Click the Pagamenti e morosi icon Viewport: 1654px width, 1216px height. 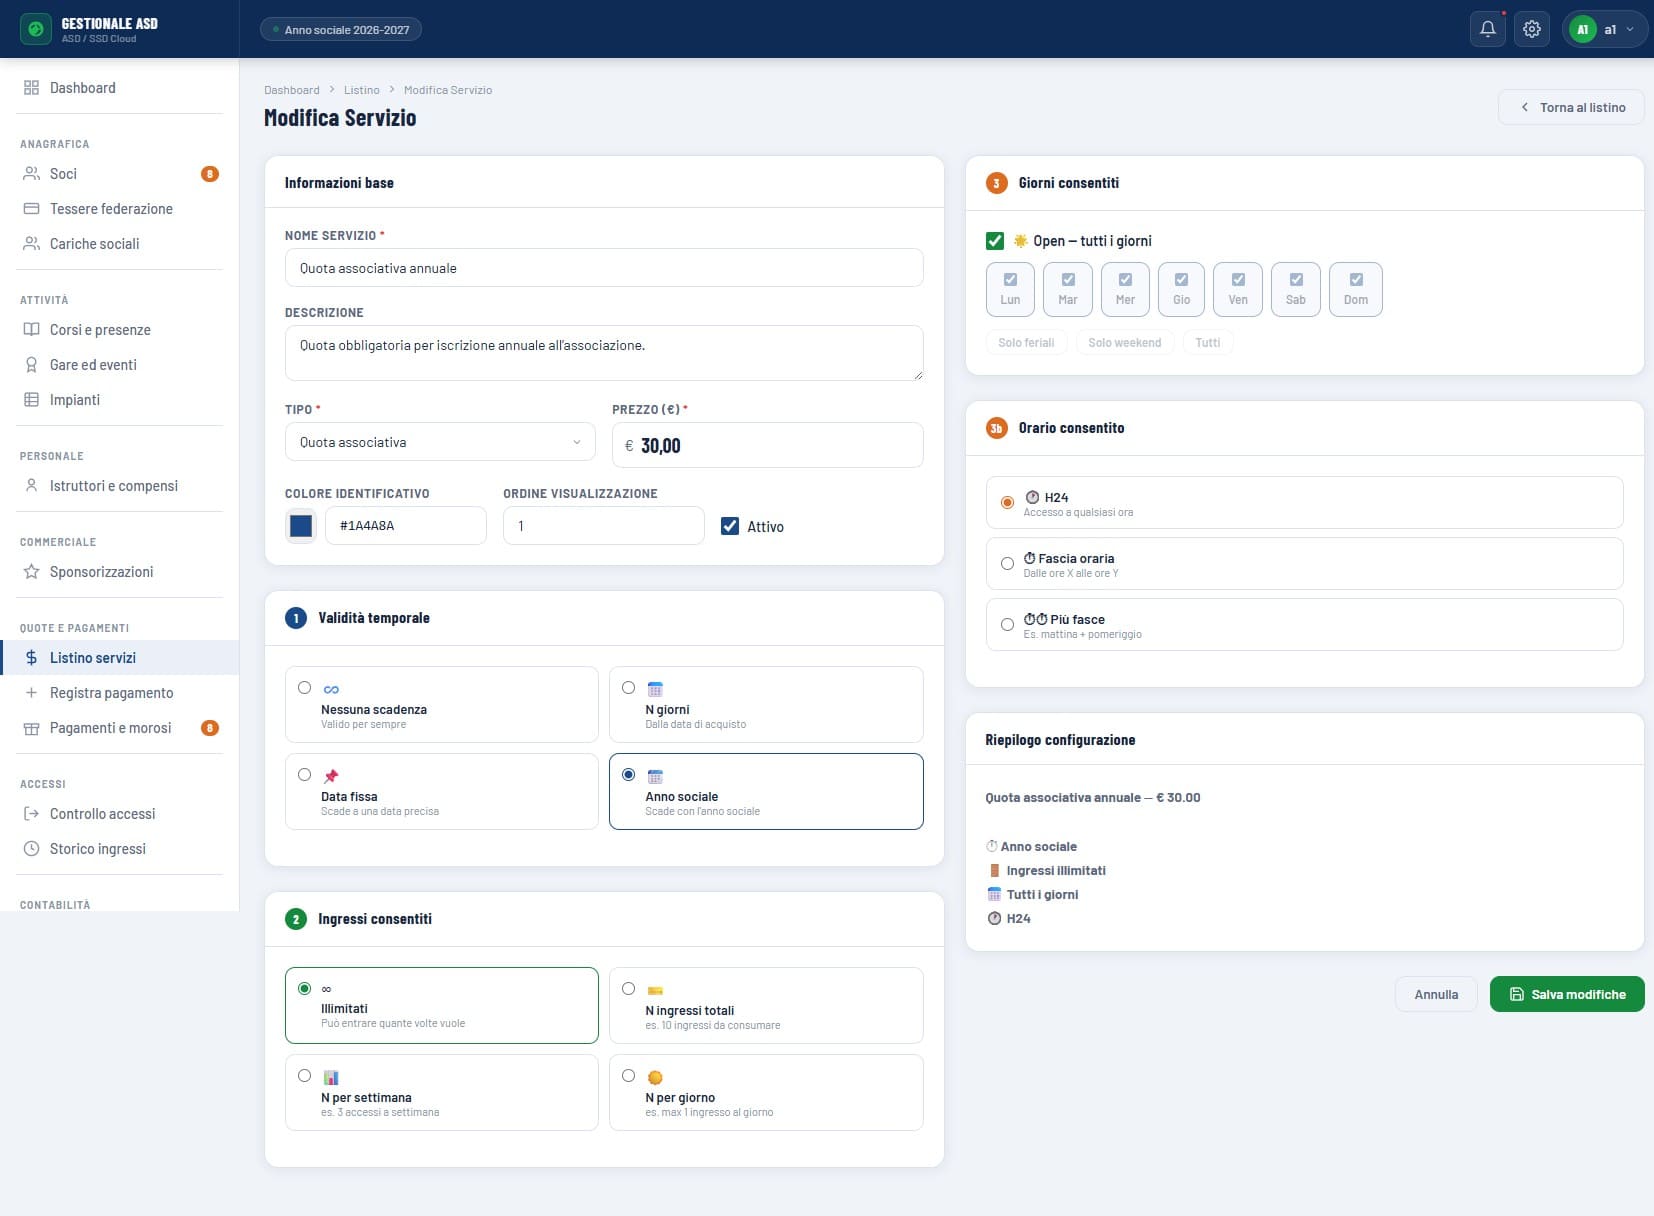[31, 728]
